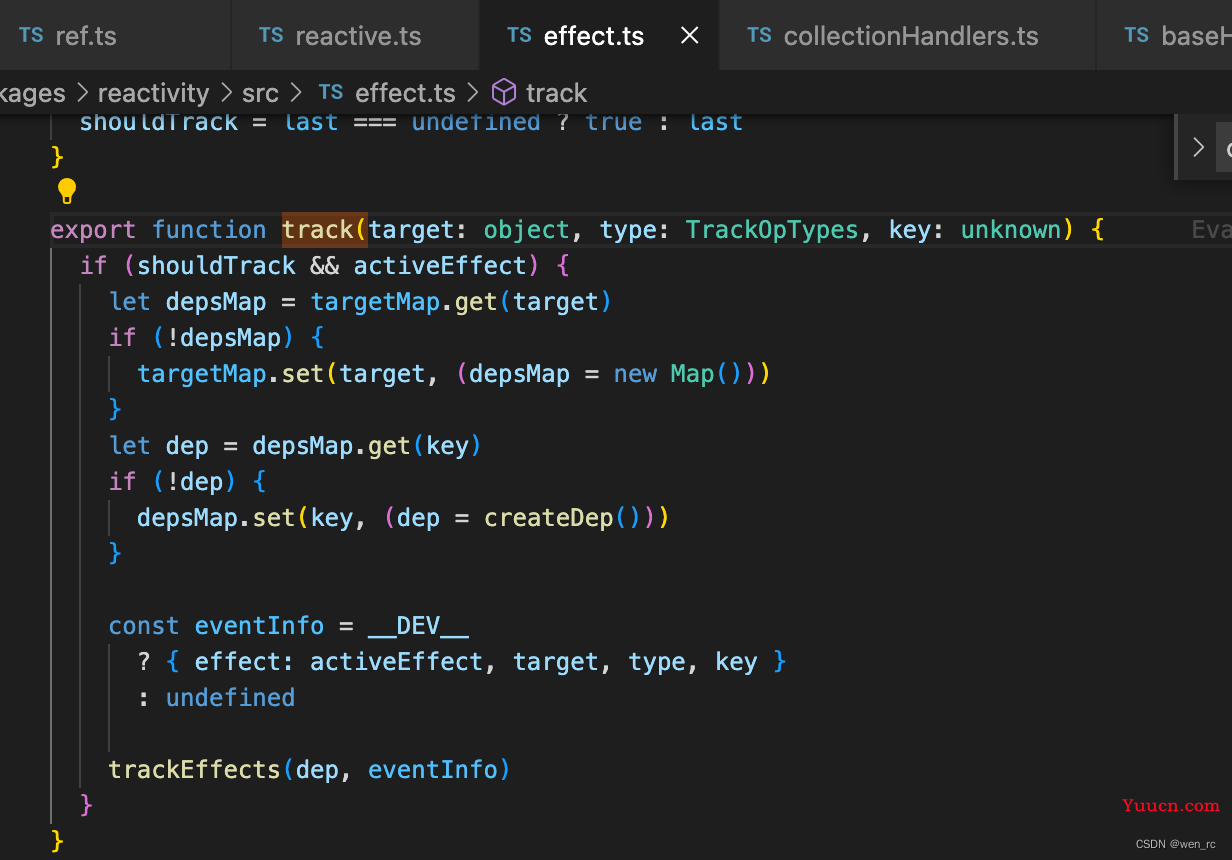The image size is (1232, 860).
Task: Click the __DEV__ constant
Action: (418, 626)
